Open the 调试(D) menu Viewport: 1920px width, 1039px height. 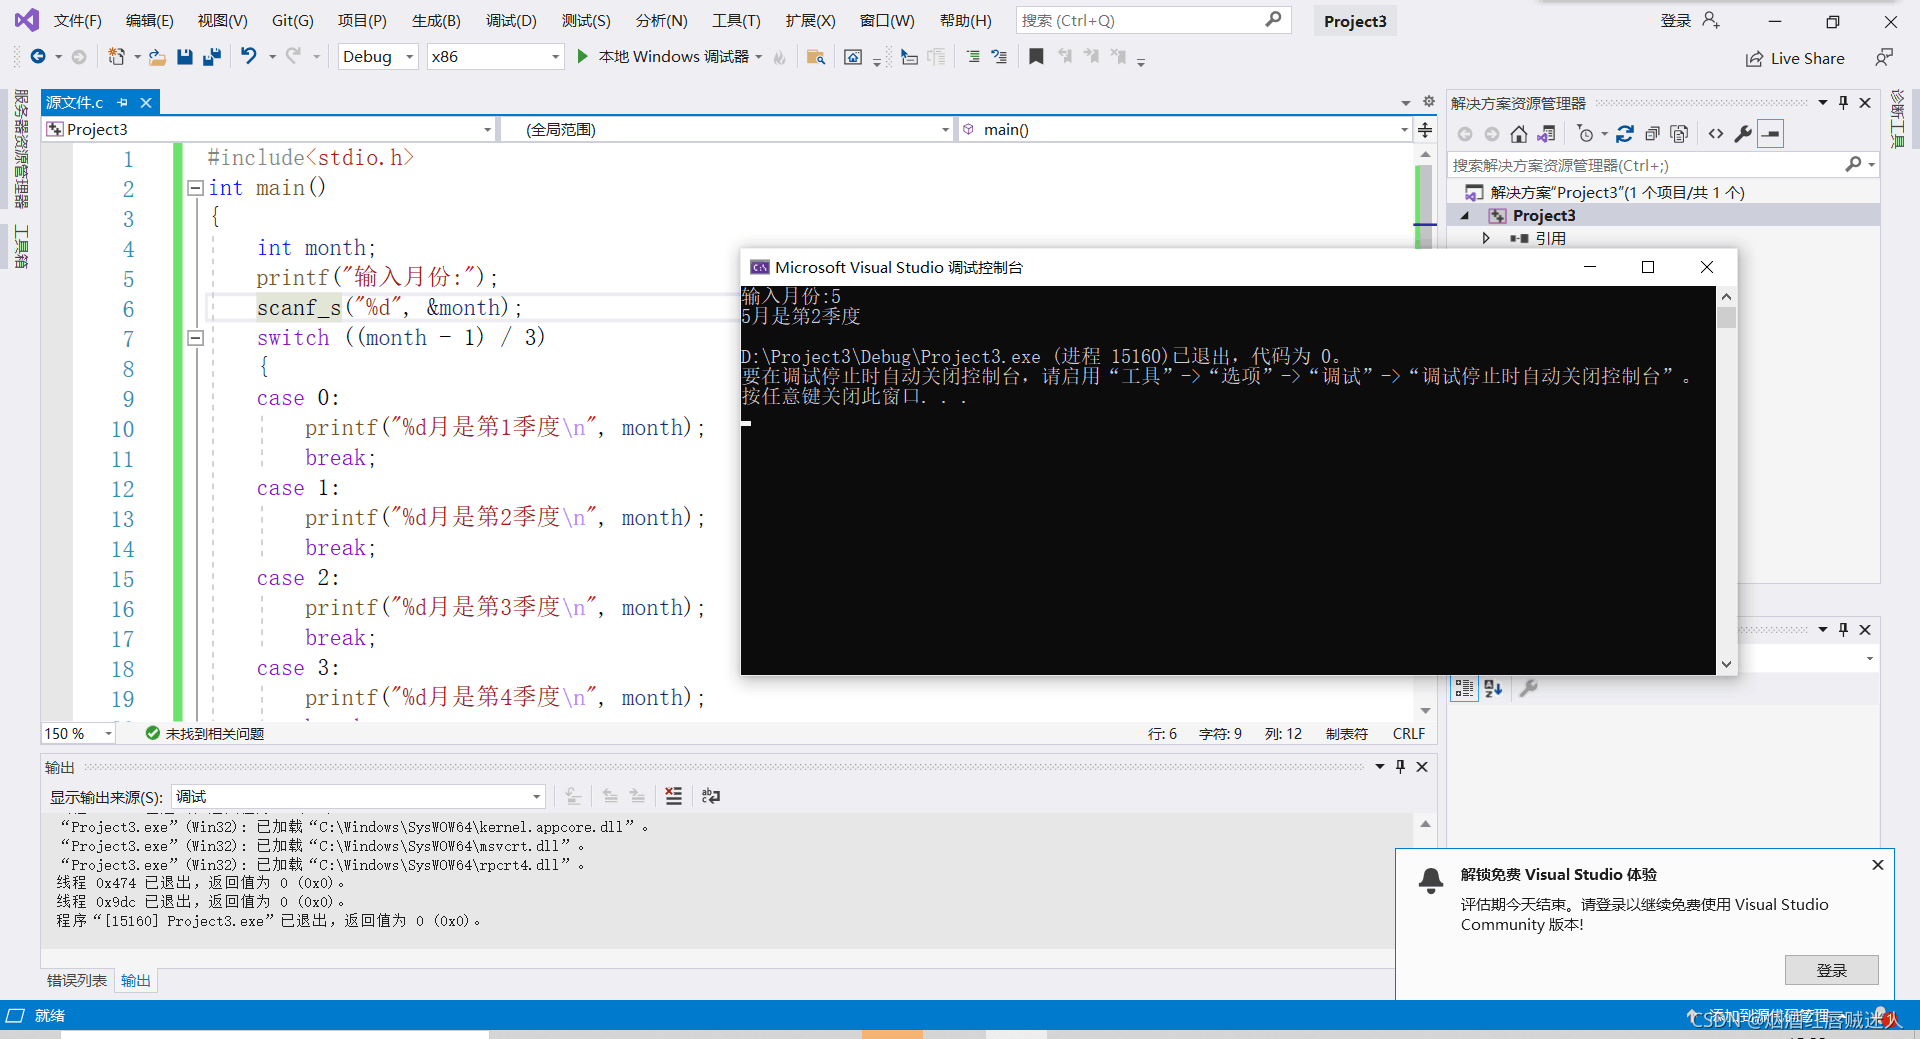511,20
